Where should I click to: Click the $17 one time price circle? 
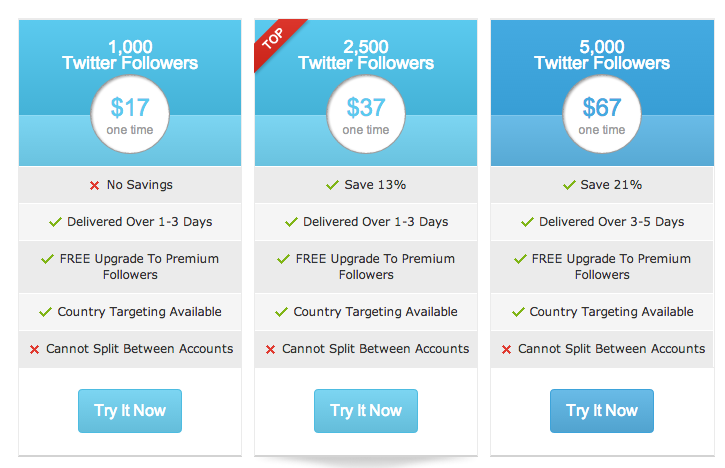tap(130, 115)
